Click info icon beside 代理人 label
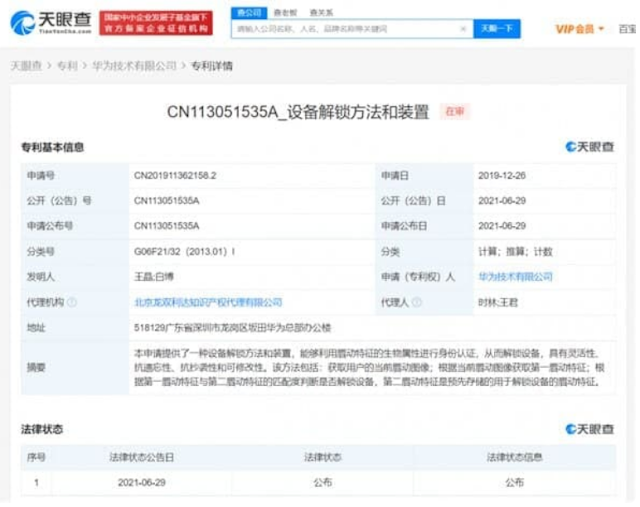 coord(417,302)
